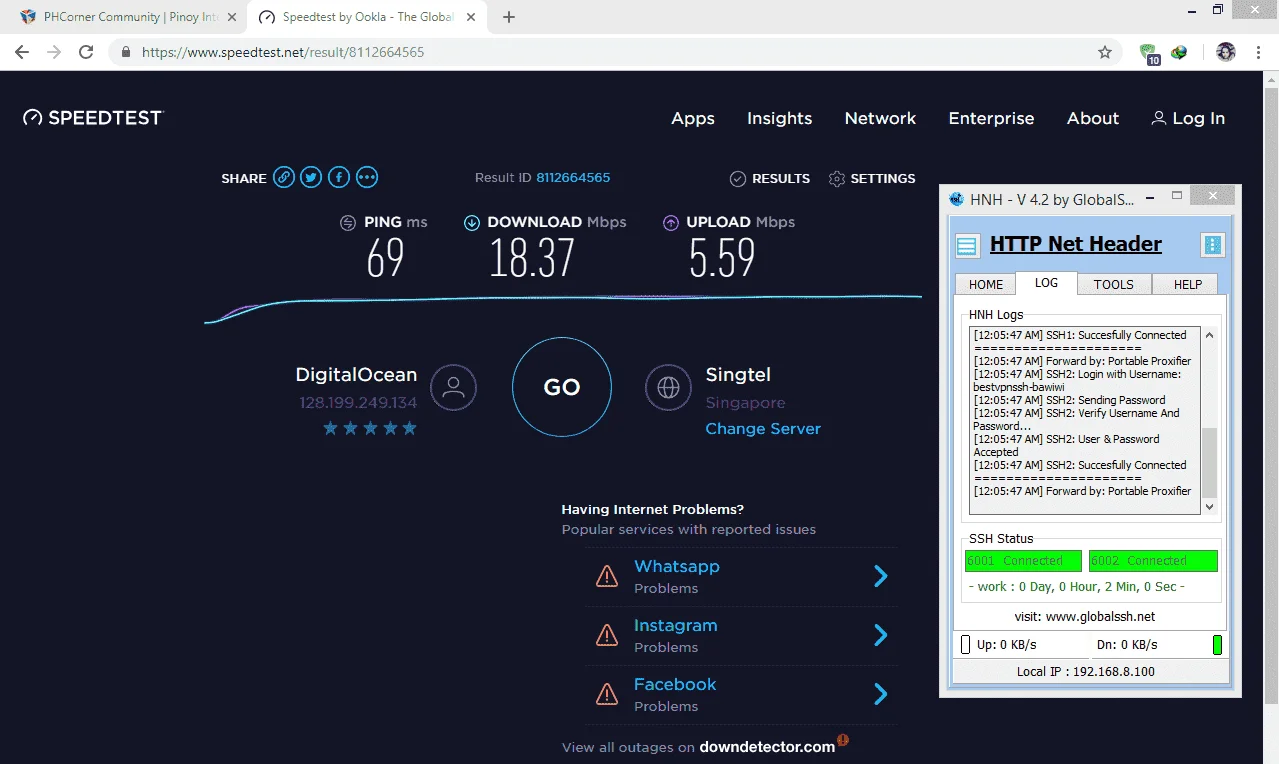Click the globe extension icon
Viewport: 1279px width, 764px height.
1180,52
